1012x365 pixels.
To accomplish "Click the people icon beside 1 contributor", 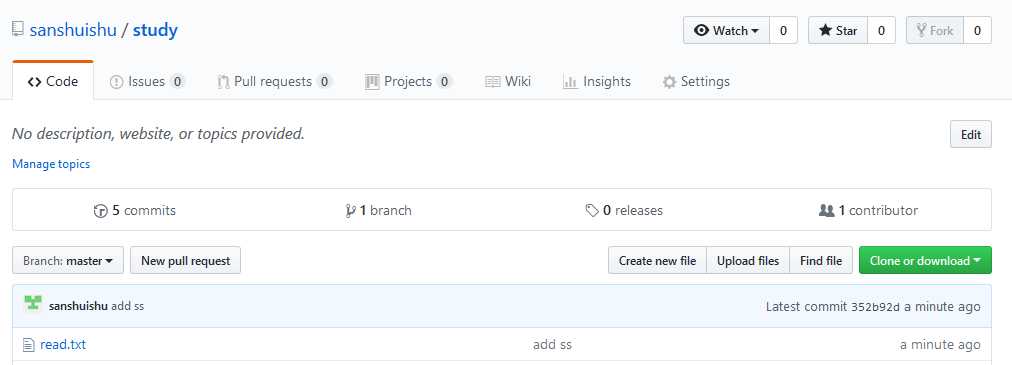I will (x=826, y=210).
